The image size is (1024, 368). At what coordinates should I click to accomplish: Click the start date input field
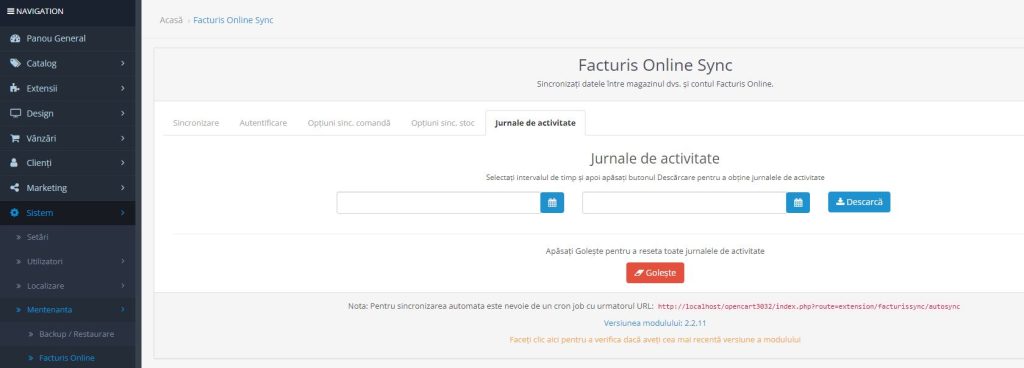(x=438, y=203)
